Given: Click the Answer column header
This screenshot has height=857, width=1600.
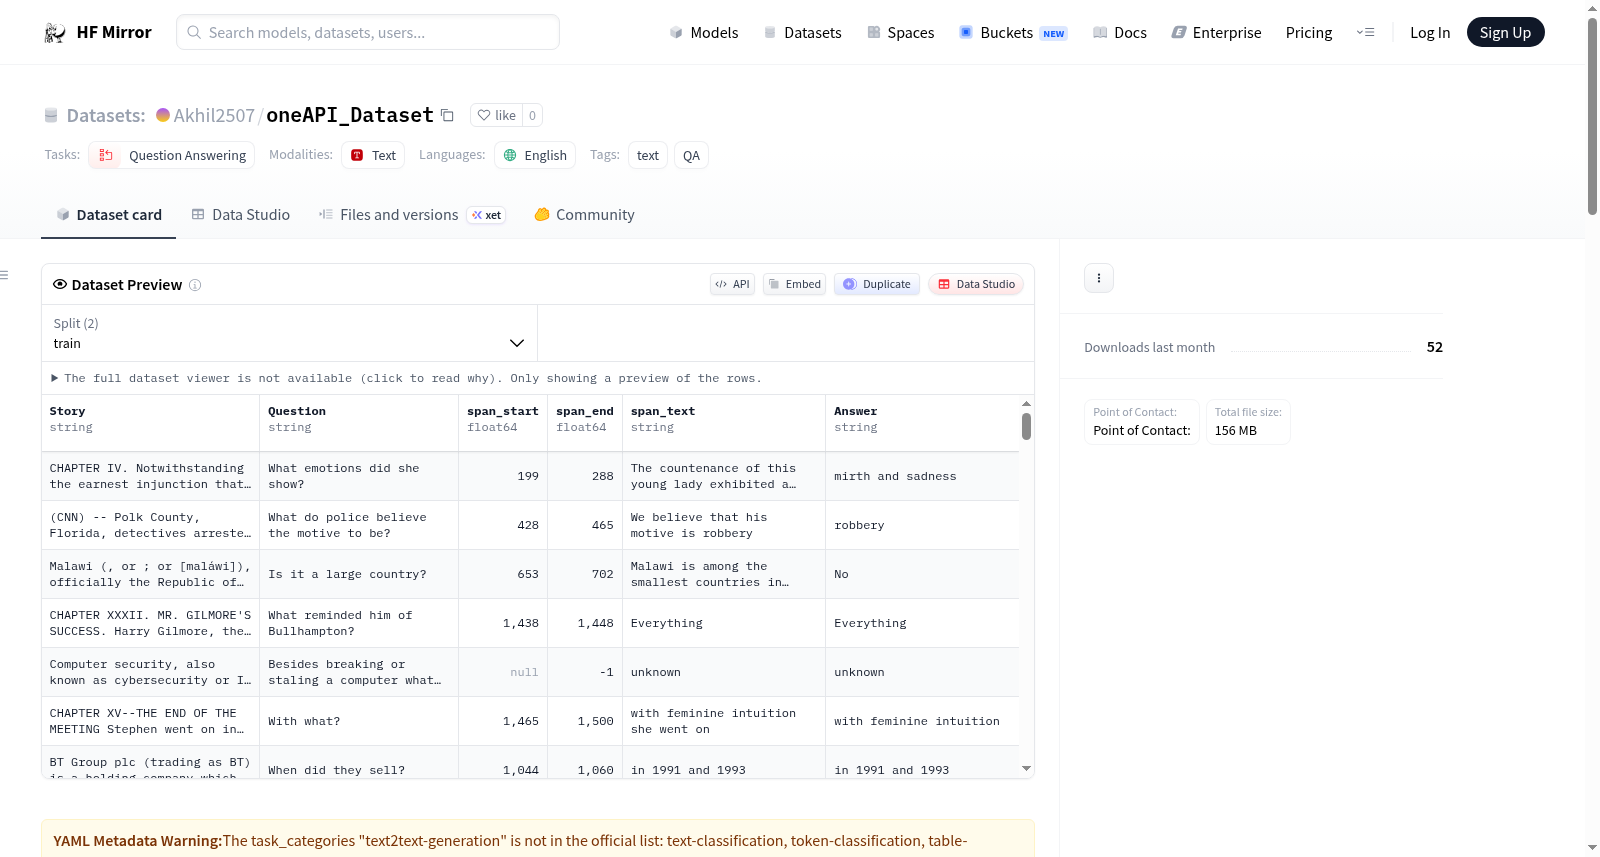Looking at the screenshot, I should point(922,420).
